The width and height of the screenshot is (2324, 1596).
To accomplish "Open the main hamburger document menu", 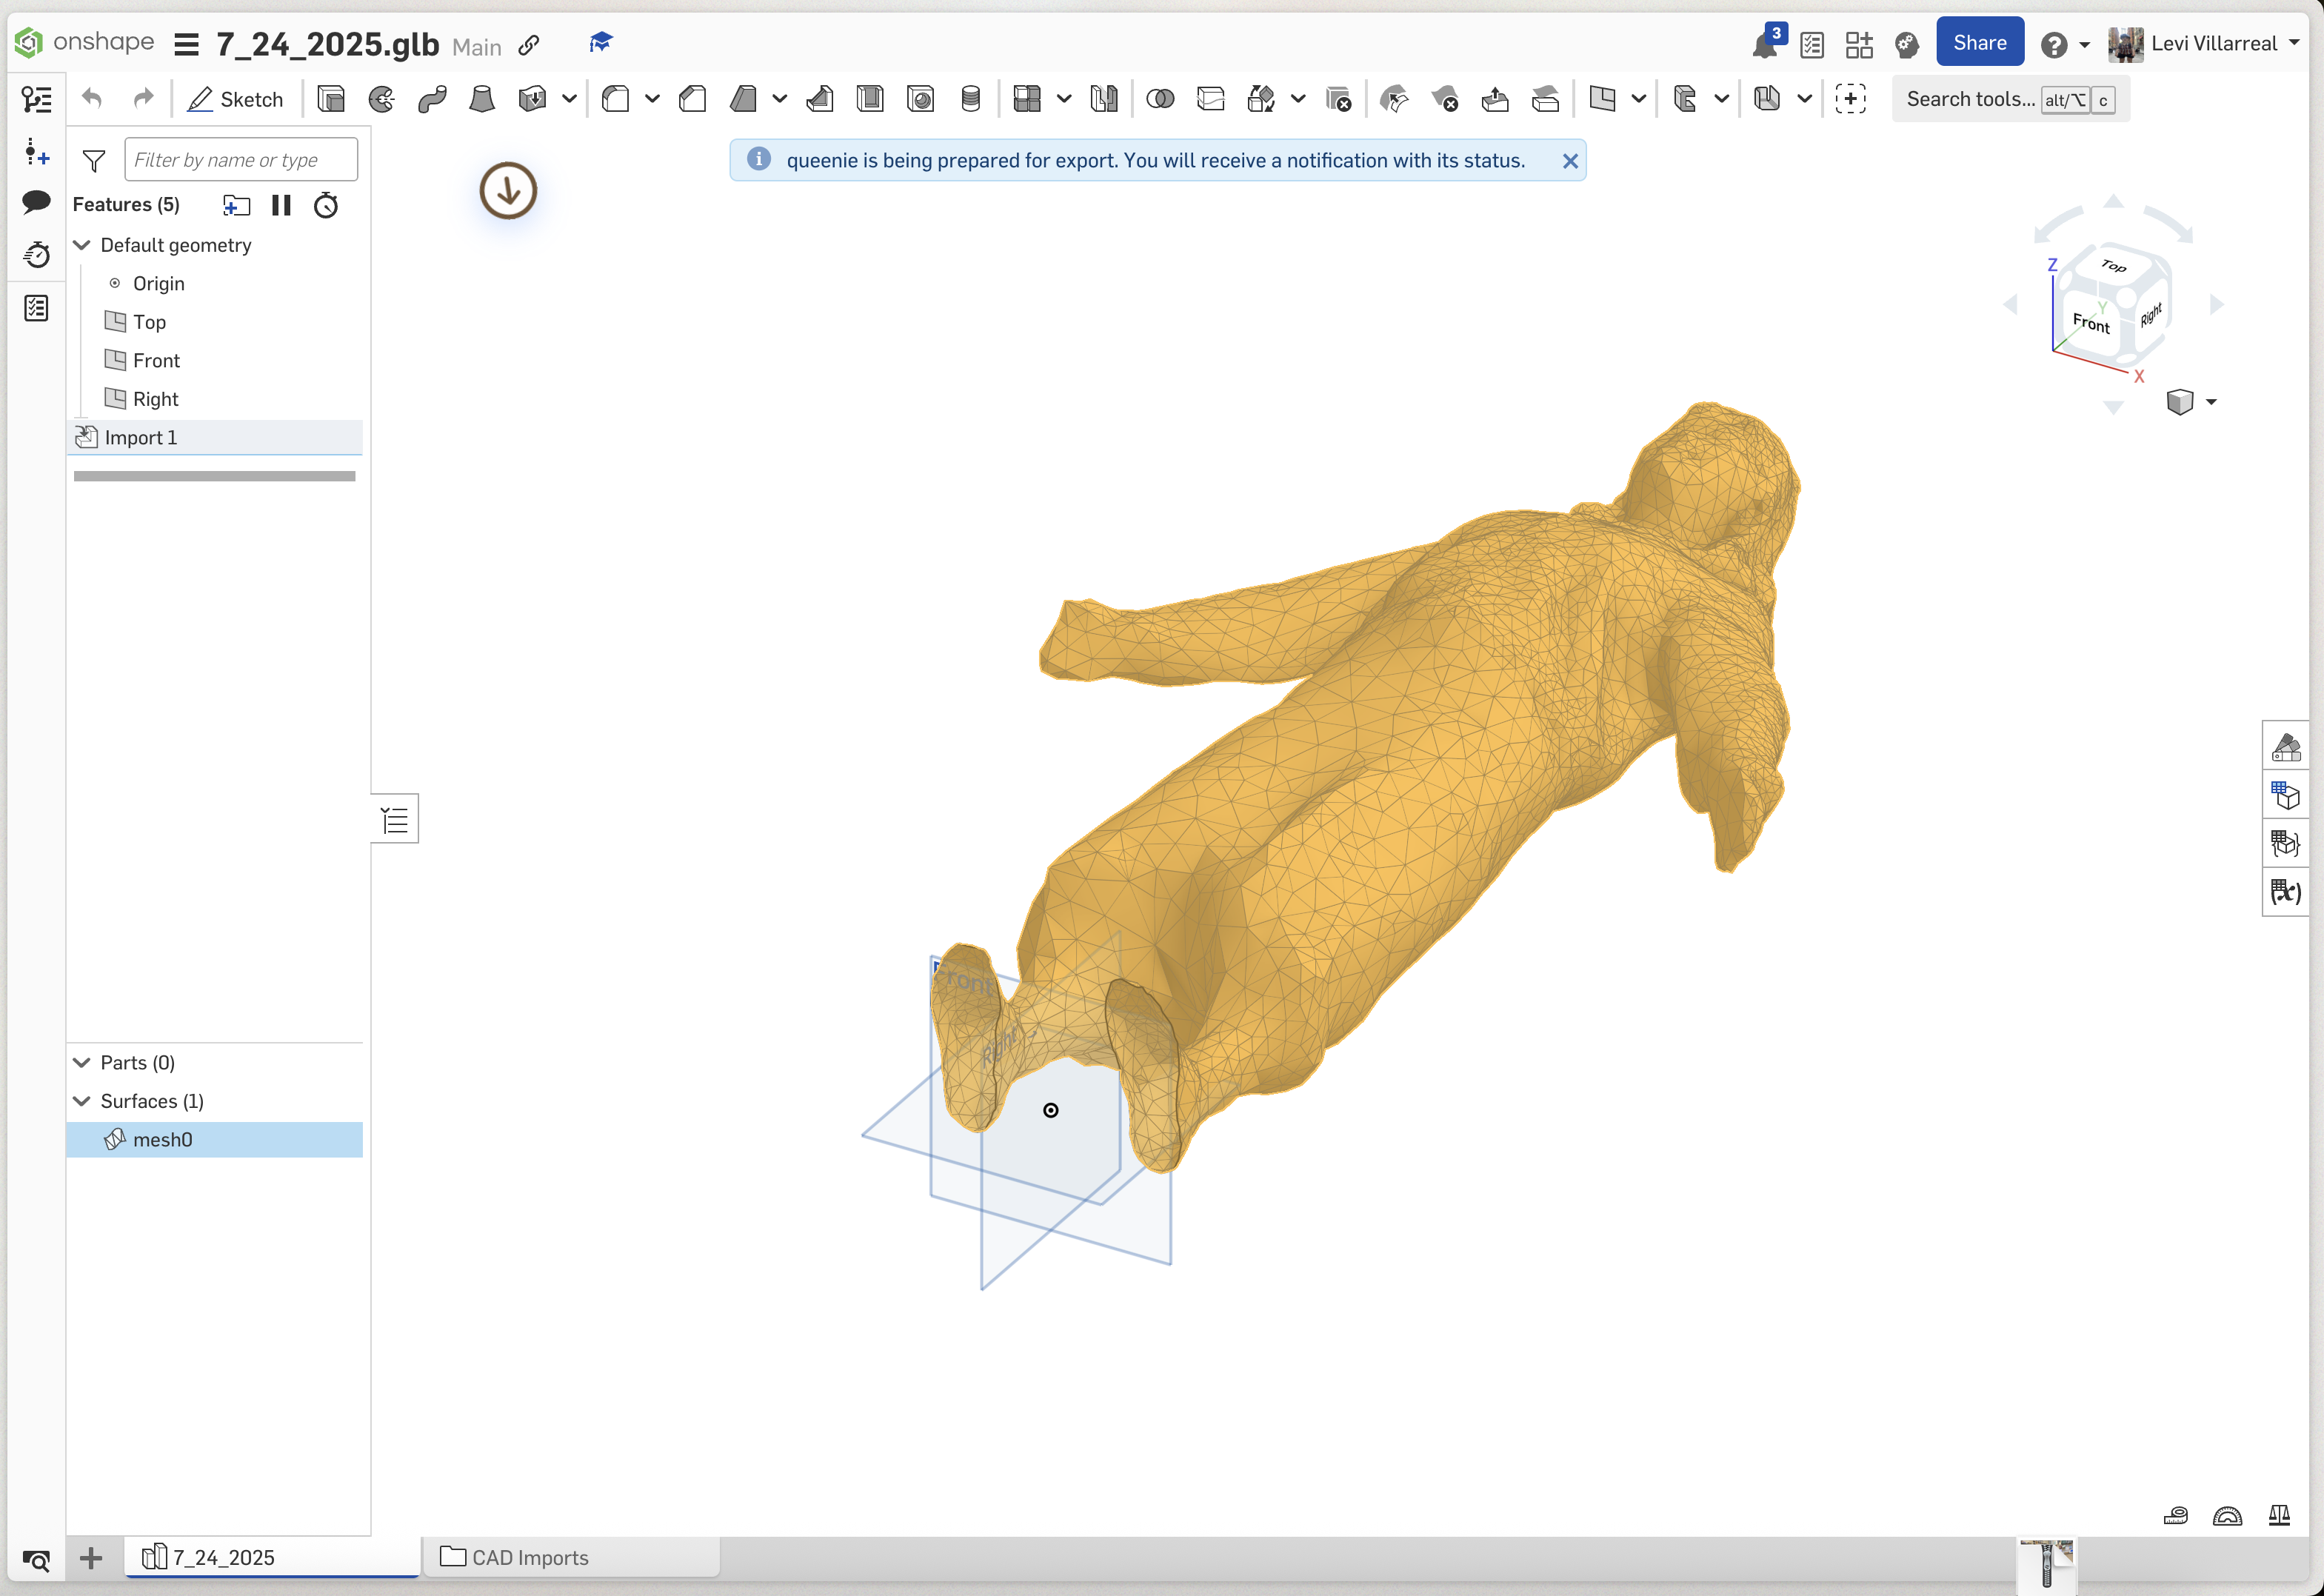I will (186, 44).
